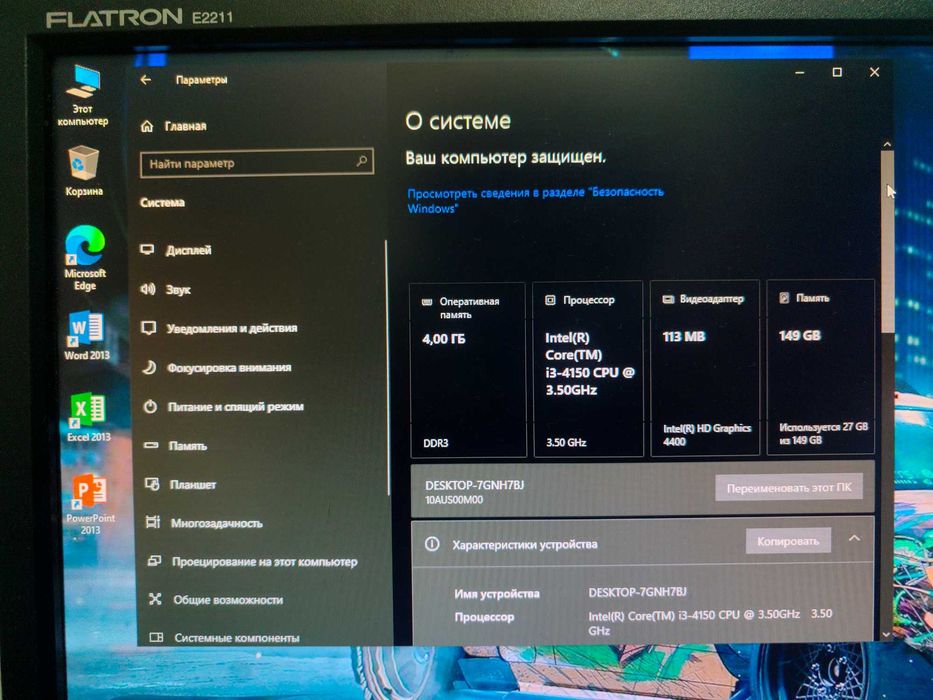
Task: Open This Computer desktop icon
Action: click(83, 95)
